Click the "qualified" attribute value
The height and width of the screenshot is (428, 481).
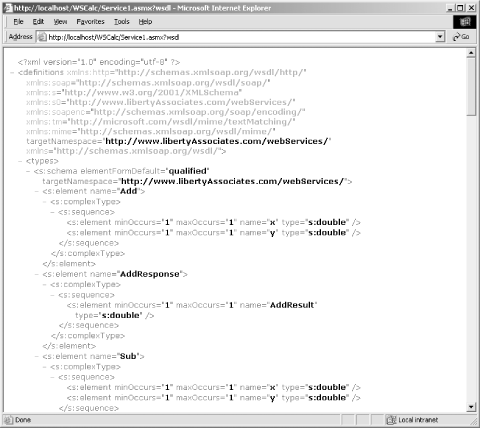click(x=188, y=171)
